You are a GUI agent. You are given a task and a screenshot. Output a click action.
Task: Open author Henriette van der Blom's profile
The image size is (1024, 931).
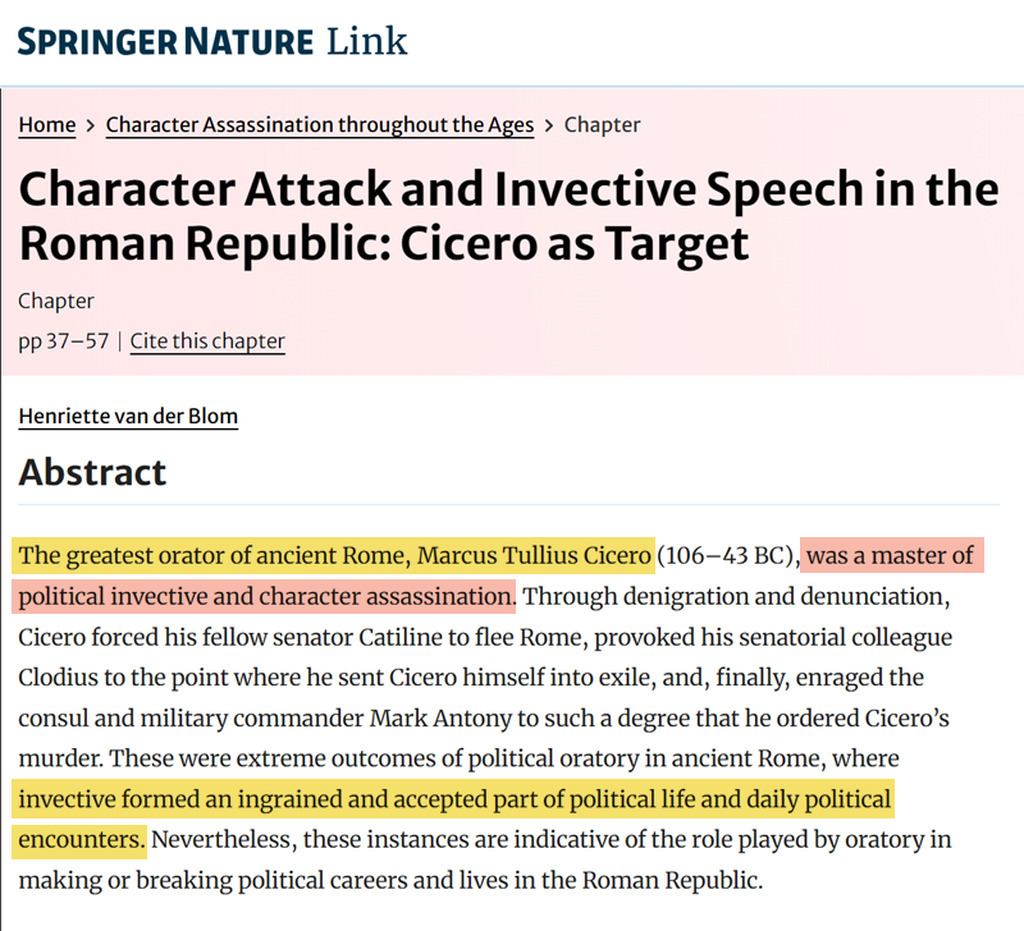128,416
